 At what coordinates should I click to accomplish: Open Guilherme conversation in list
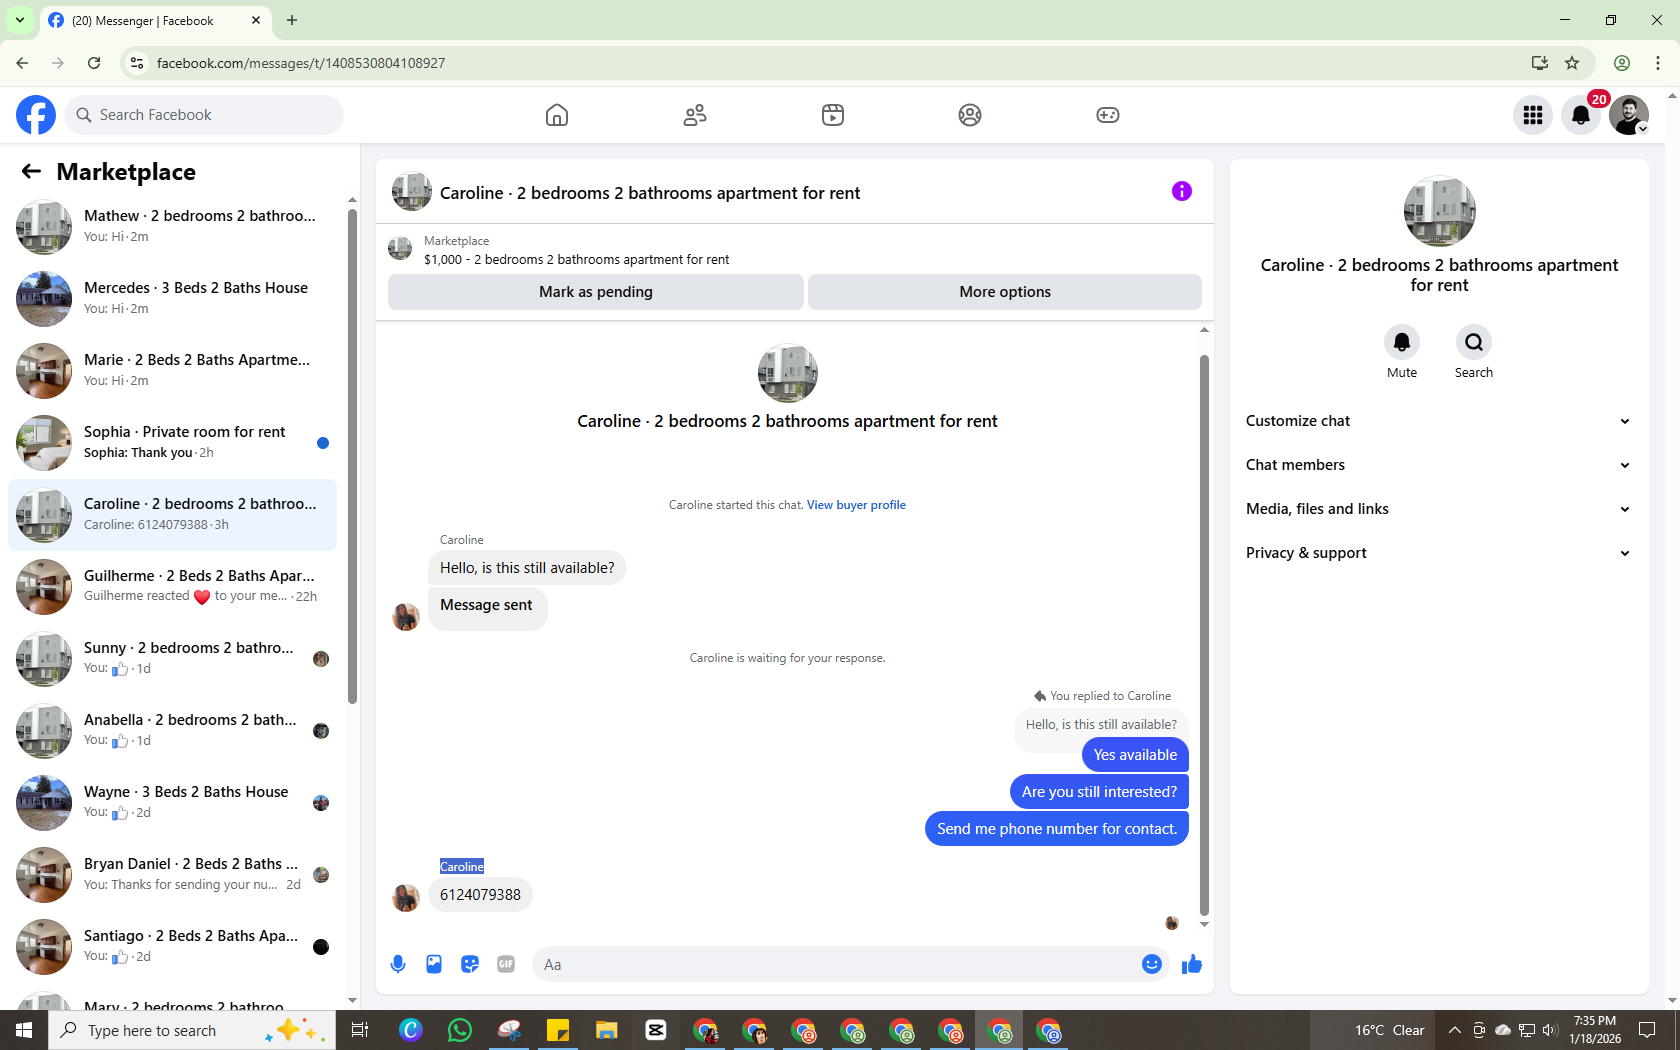172,587
